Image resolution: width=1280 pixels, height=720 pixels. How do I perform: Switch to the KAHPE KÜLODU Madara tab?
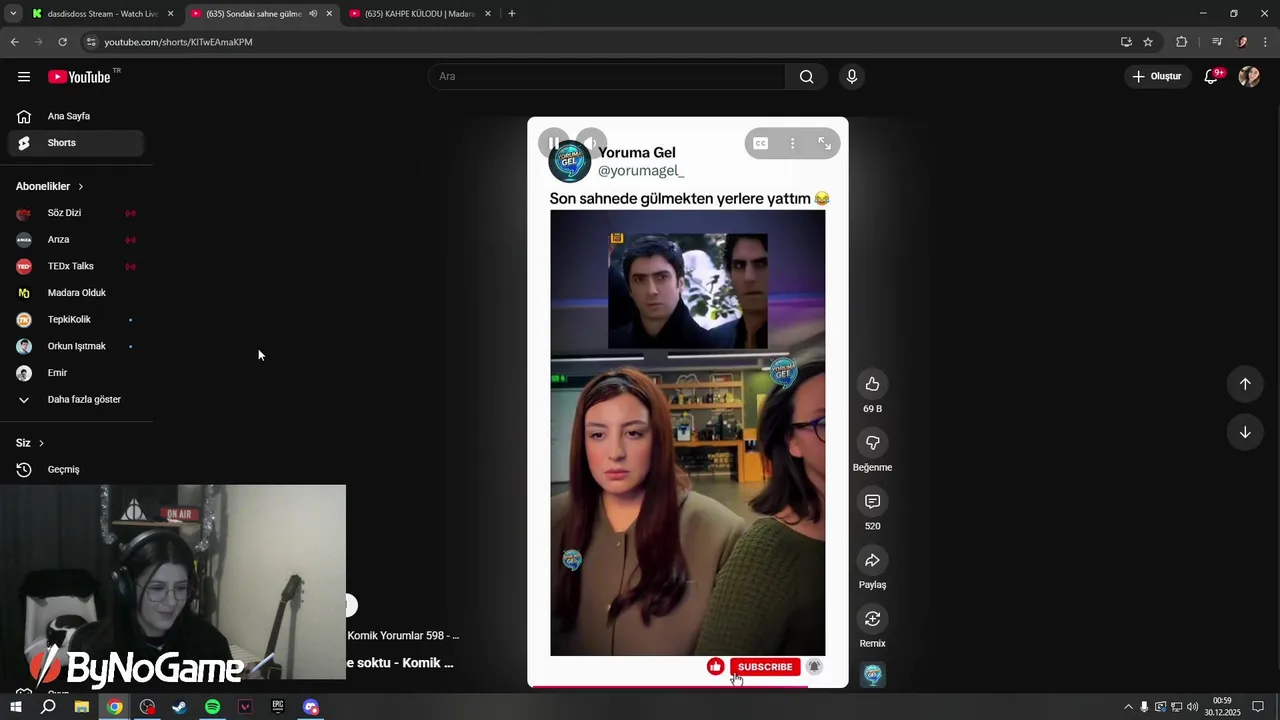click(419, 14)
